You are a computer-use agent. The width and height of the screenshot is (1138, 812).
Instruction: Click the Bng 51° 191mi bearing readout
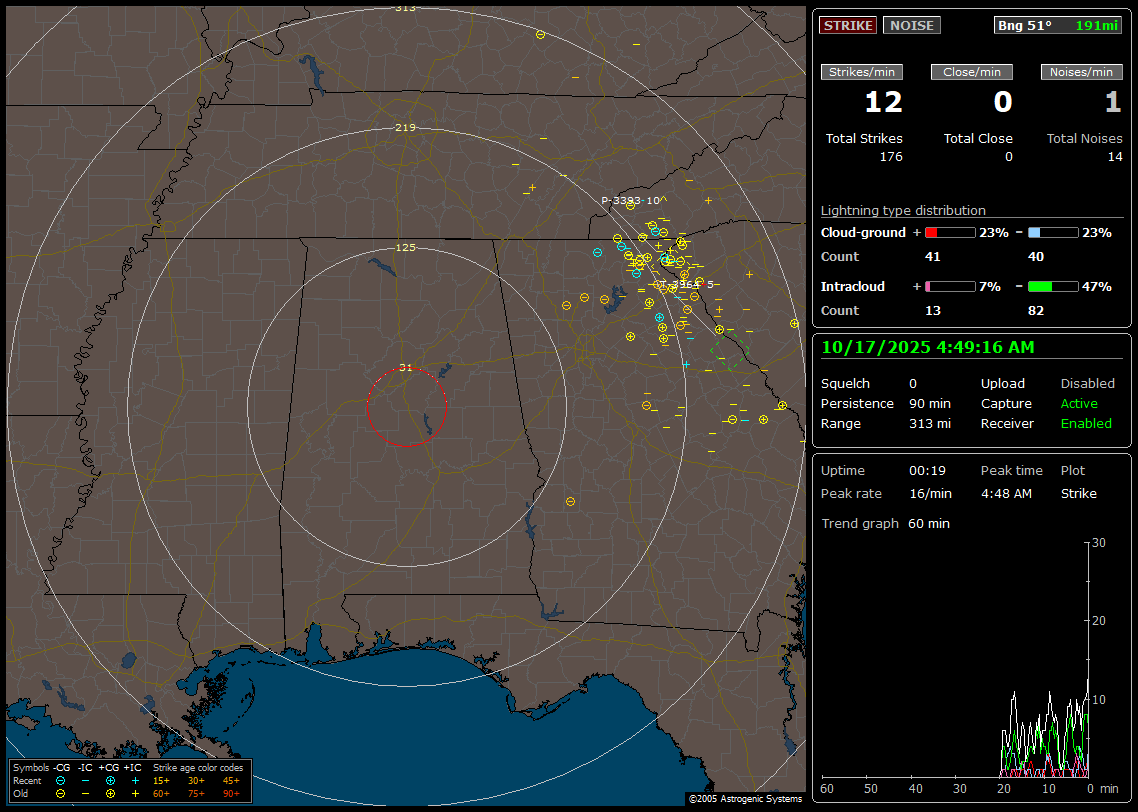tap(1058, 25)
